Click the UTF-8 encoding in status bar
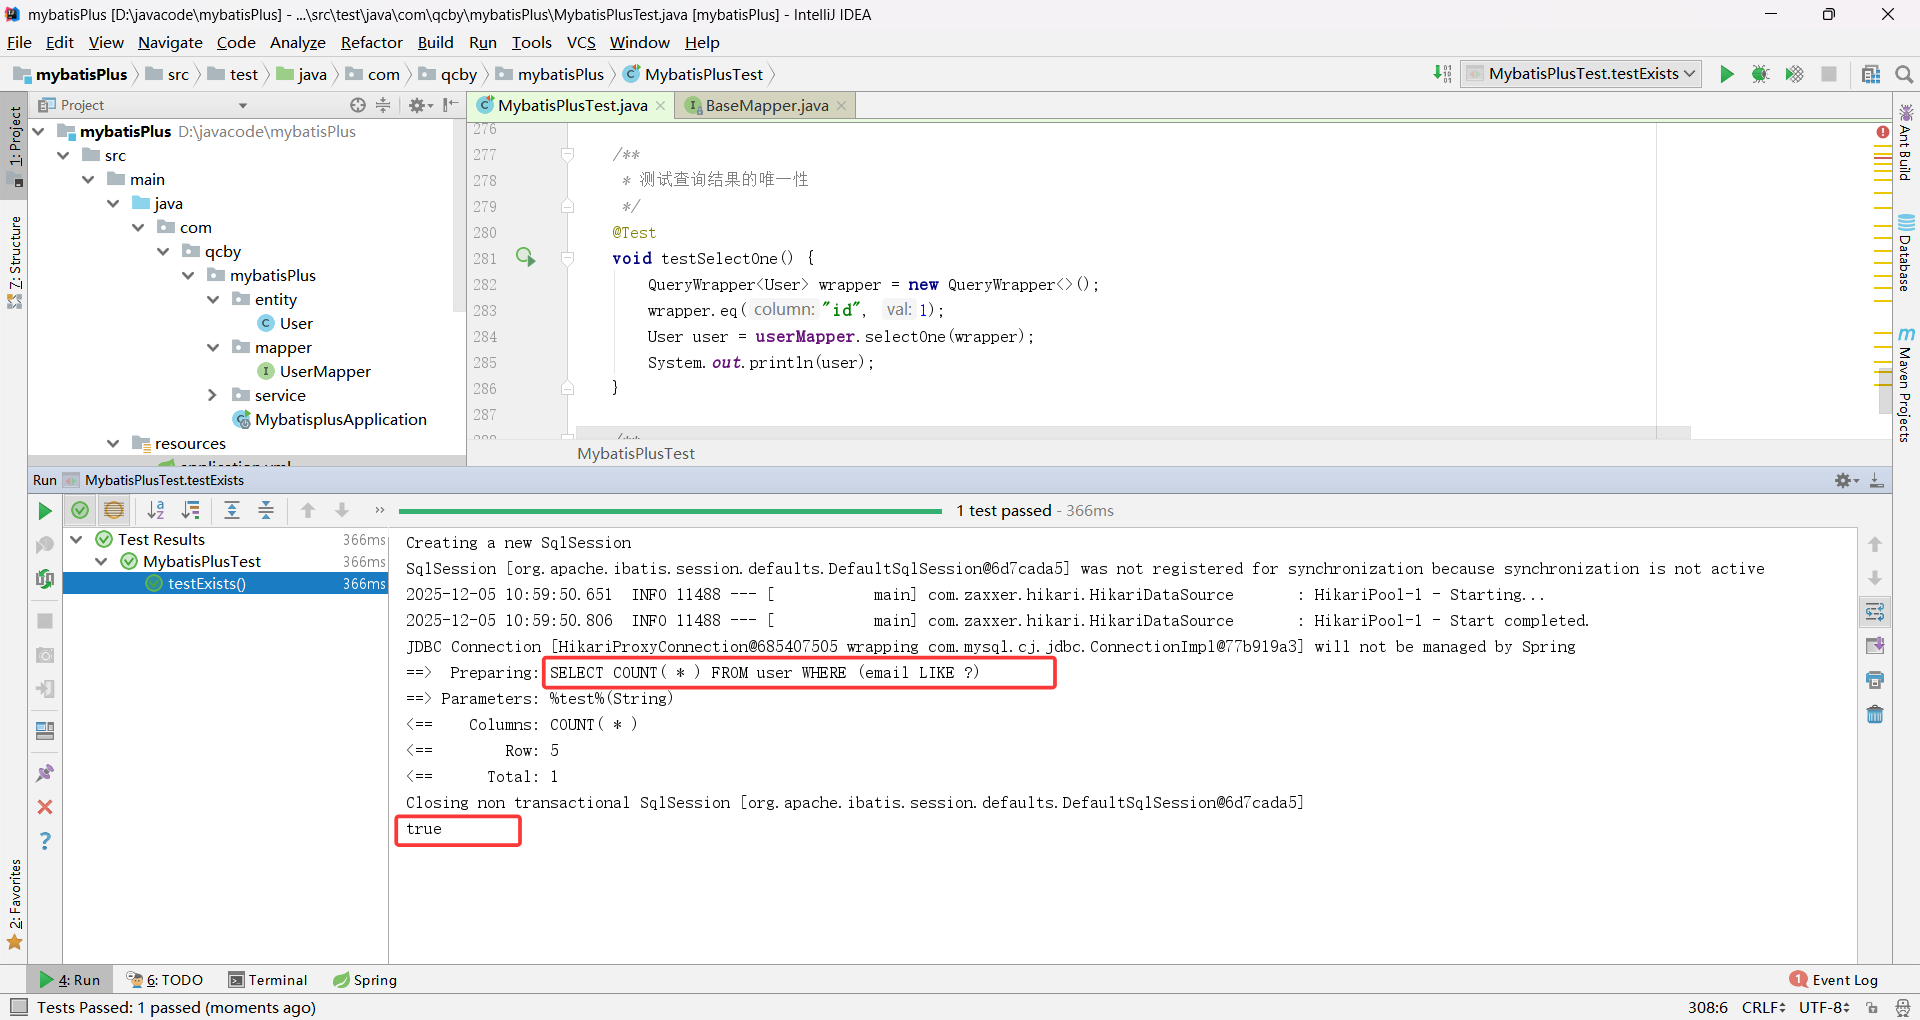Viewport: 1920px width, 1020px height. pyautogui.click(x=1824, y=1007)
